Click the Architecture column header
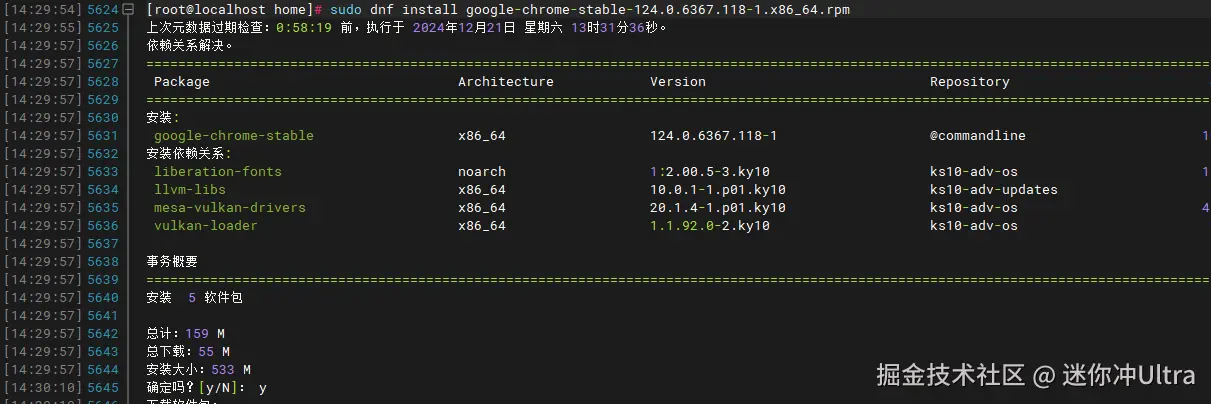 (505, 81)
